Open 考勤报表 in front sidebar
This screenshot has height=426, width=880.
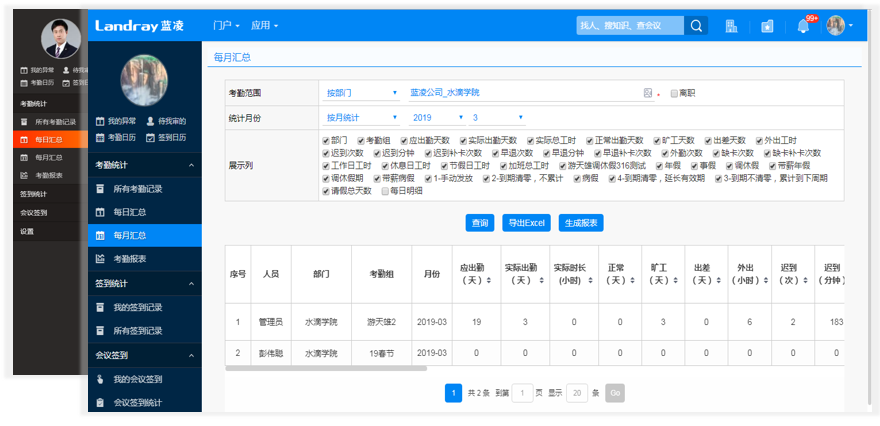145,259
